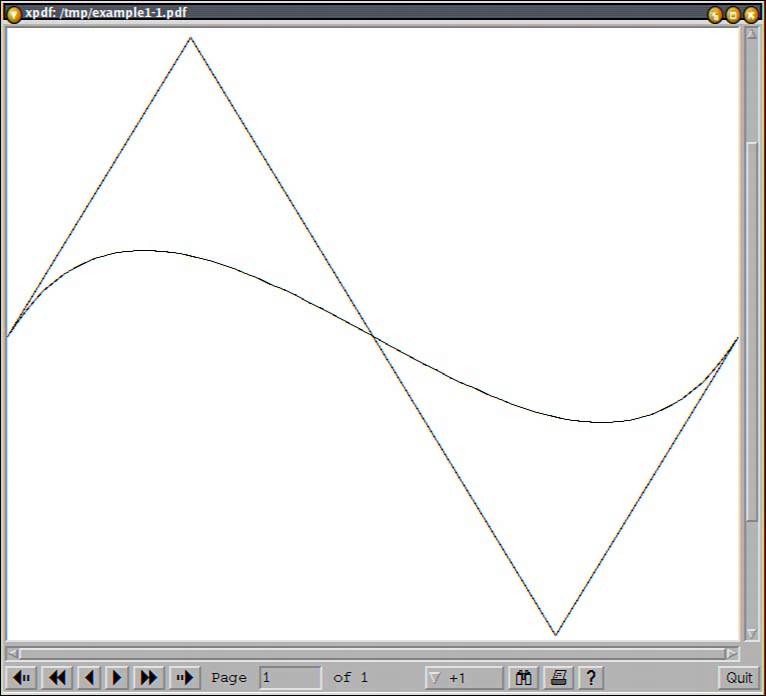Open the Find dialog using binoculars icon
This screenshot has width=766, height=696.
tap(523, 677)
